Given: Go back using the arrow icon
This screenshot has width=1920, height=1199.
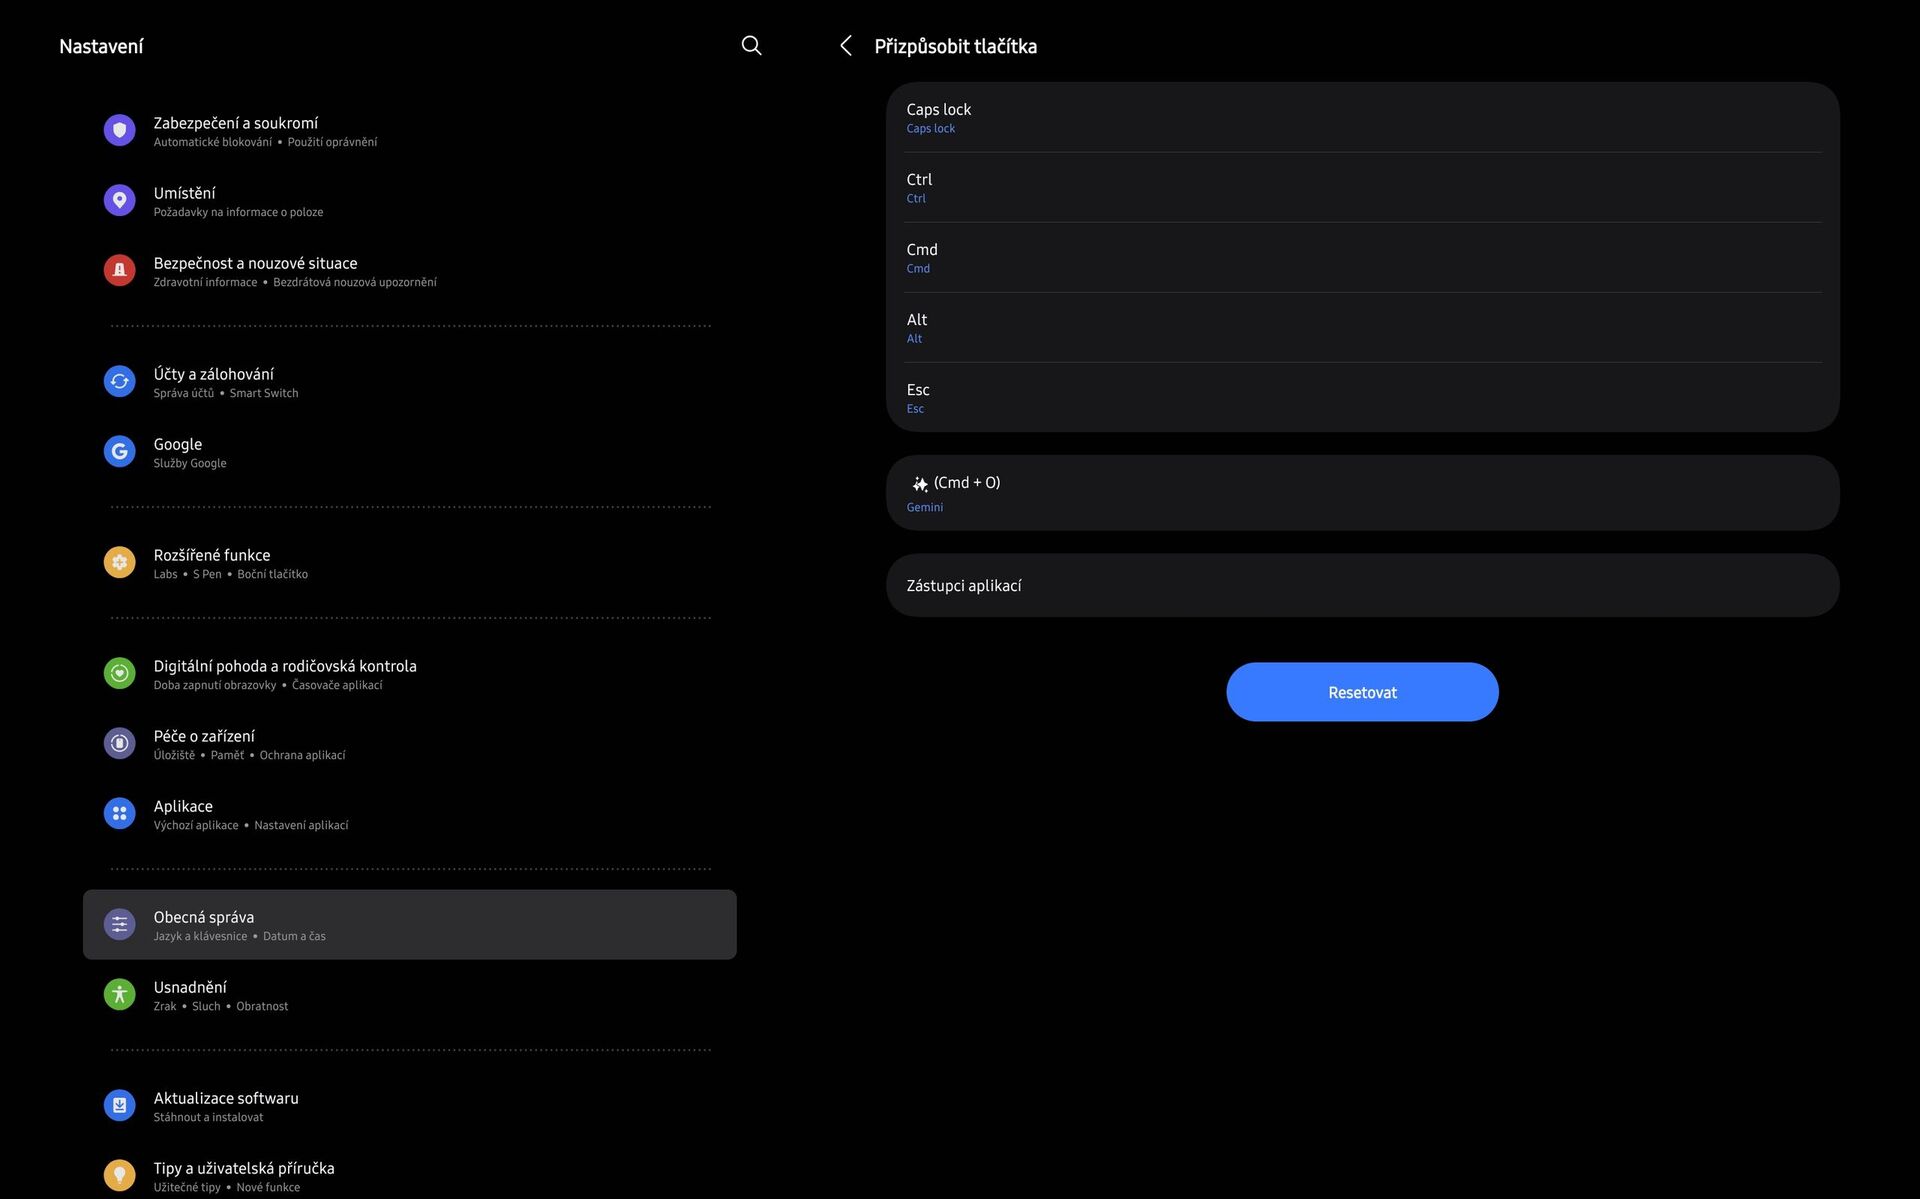Looking at the screenshot, I should [846, 46].
